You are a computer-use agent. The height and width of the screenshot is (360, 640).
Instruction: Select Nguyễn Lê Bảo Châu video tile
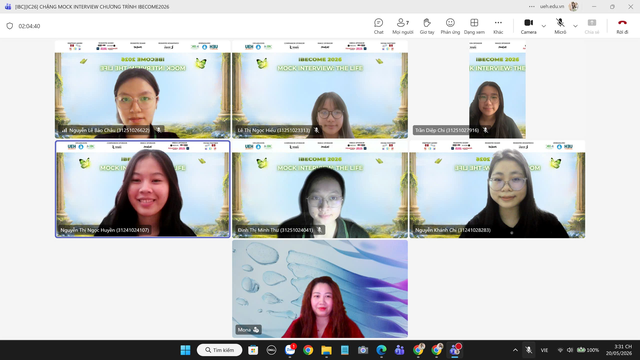point(142,89)
